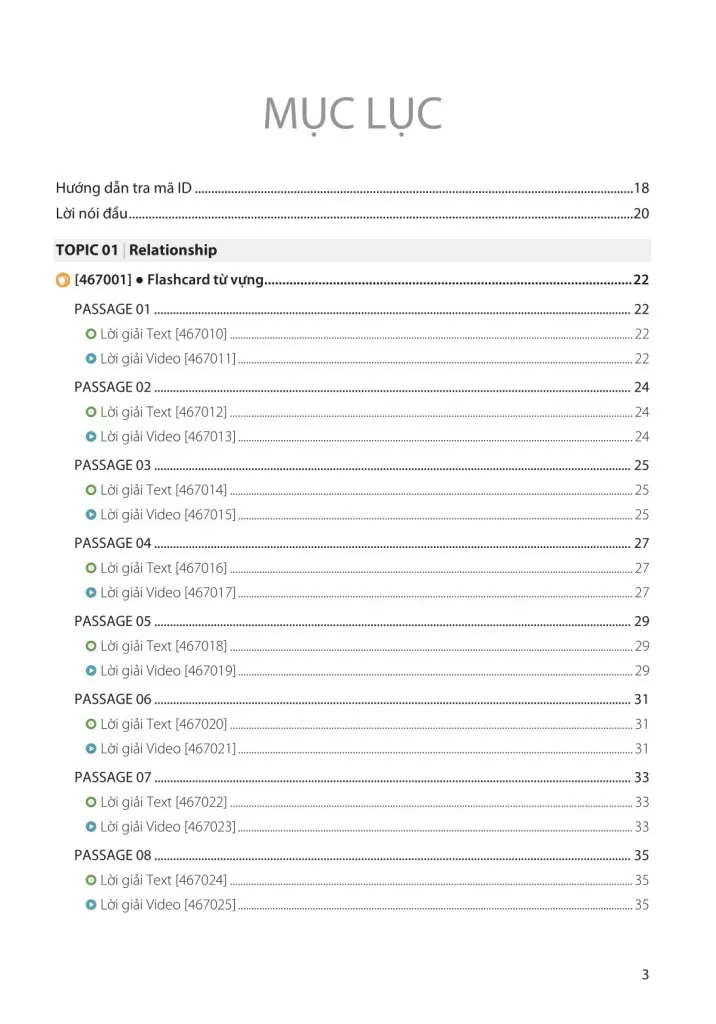The image size is (716, 1024).
Task: Open Lời giải Video [467013] link
Action: pos(168,436)
